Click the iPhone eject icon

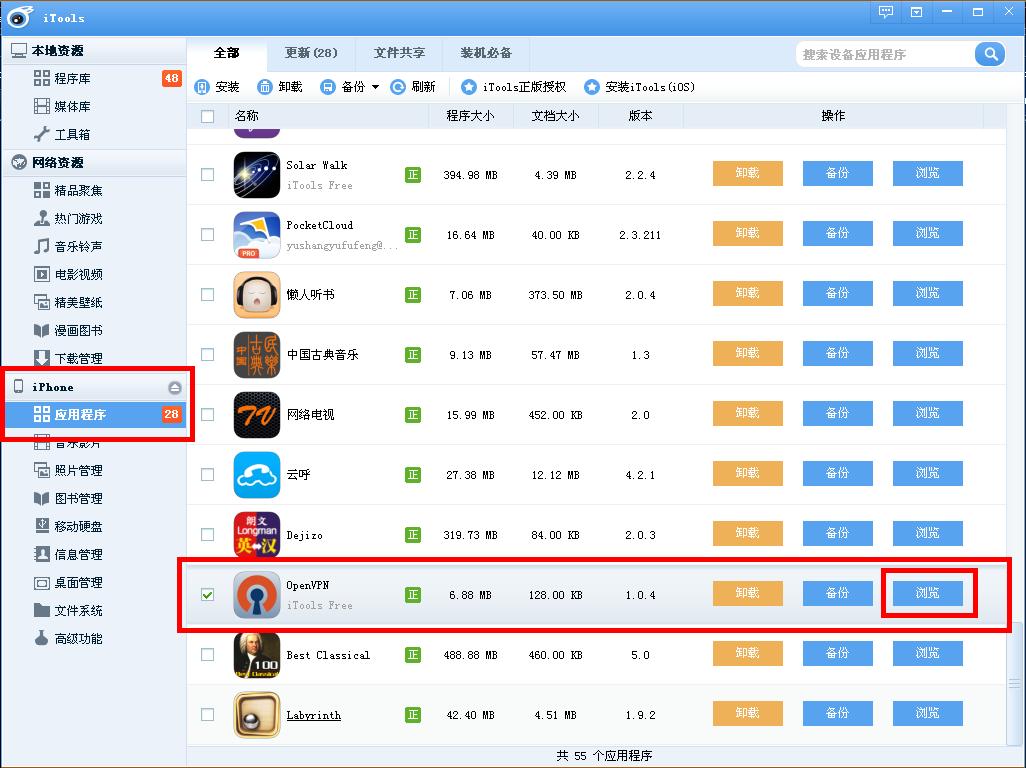[175, 387]
